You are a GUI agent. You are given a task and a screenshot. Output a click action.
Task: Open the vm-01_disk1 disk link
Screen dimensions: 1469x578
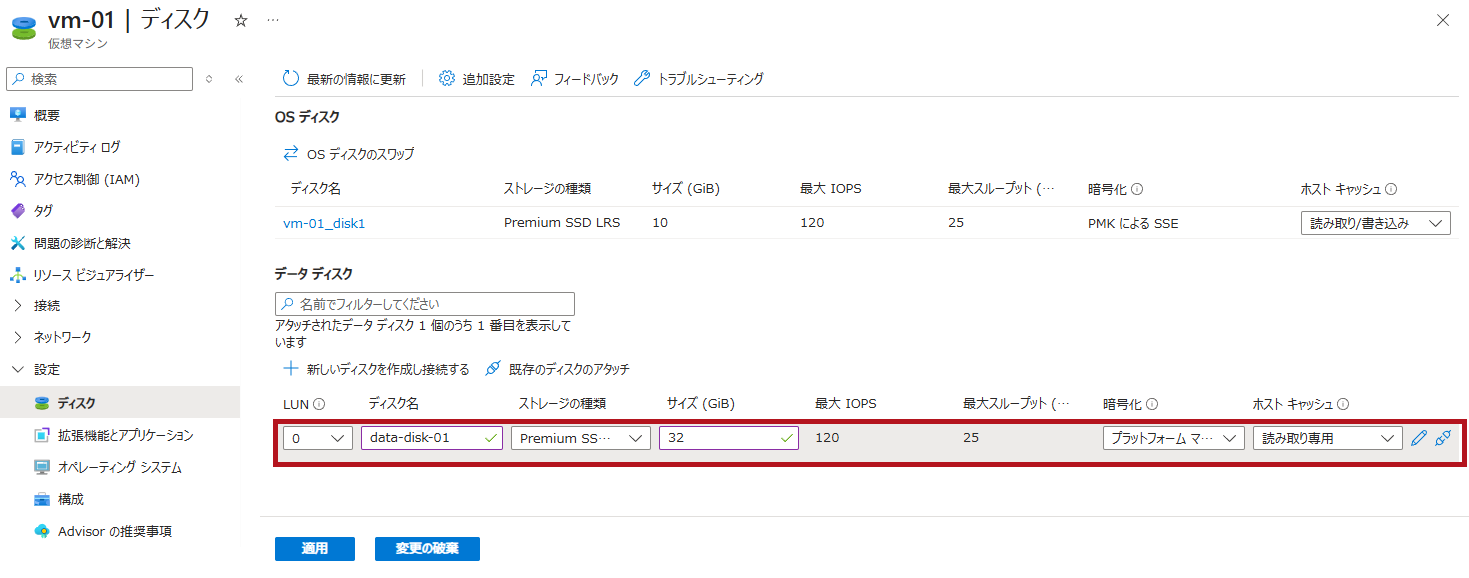[x=324, y=223]
